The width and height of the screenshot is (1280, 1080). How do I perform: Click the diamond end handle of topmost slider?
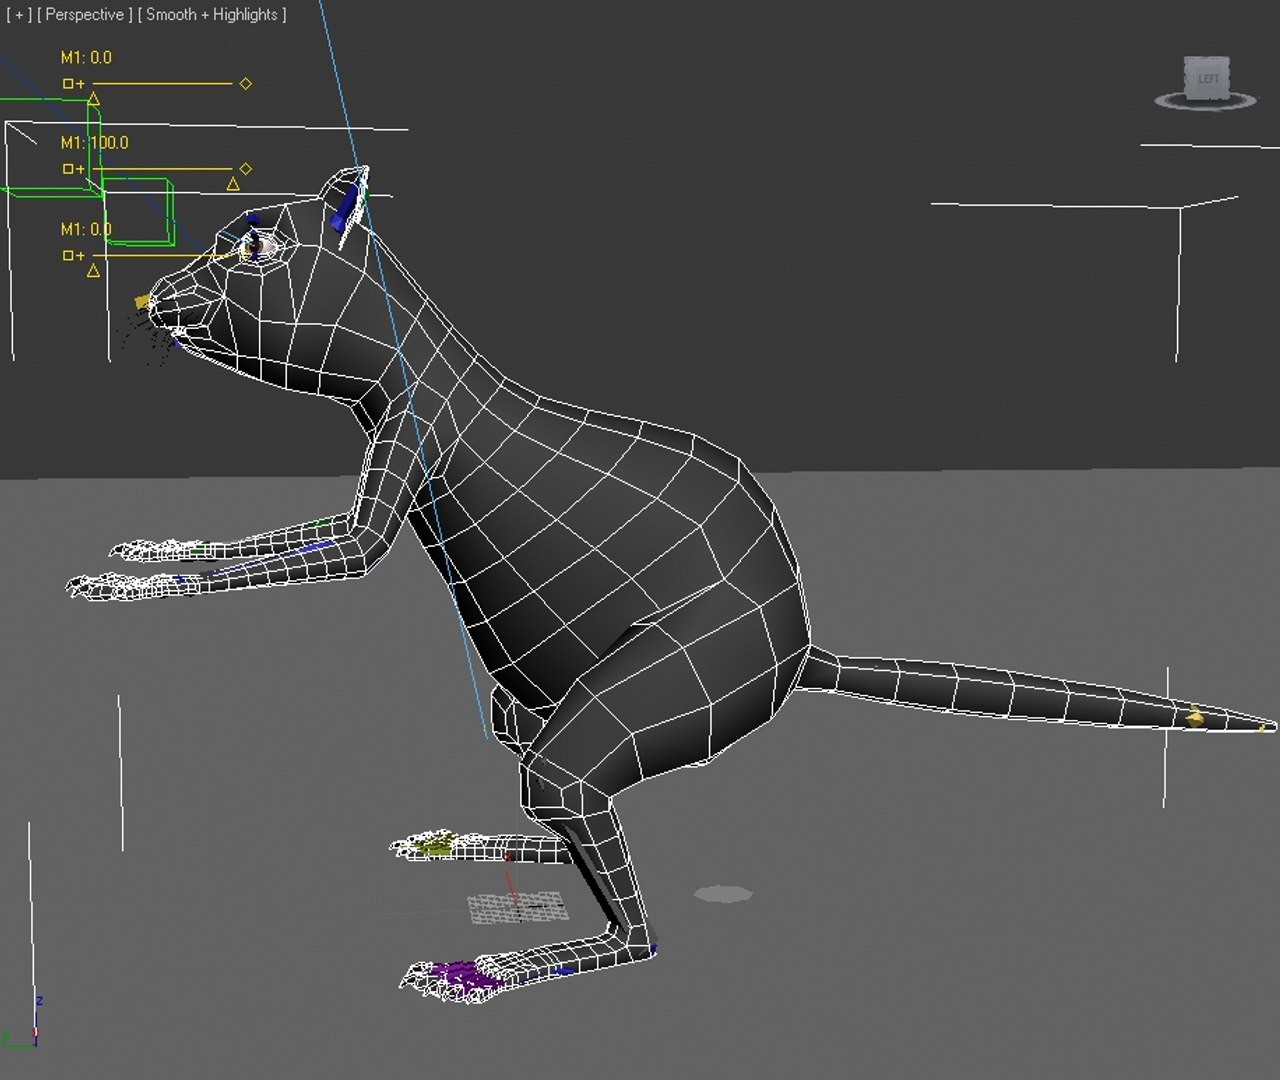point(246,84)
